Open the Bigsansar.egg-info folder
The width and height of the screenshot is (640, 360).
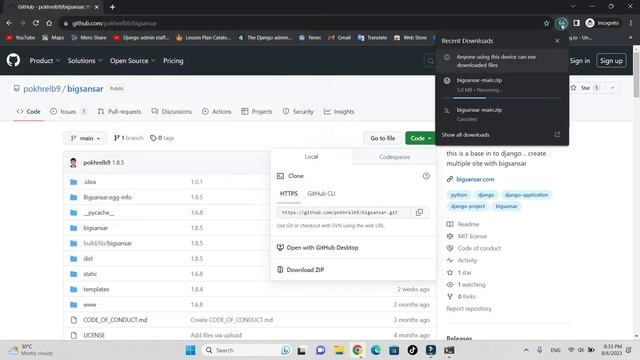coord(107,197)
